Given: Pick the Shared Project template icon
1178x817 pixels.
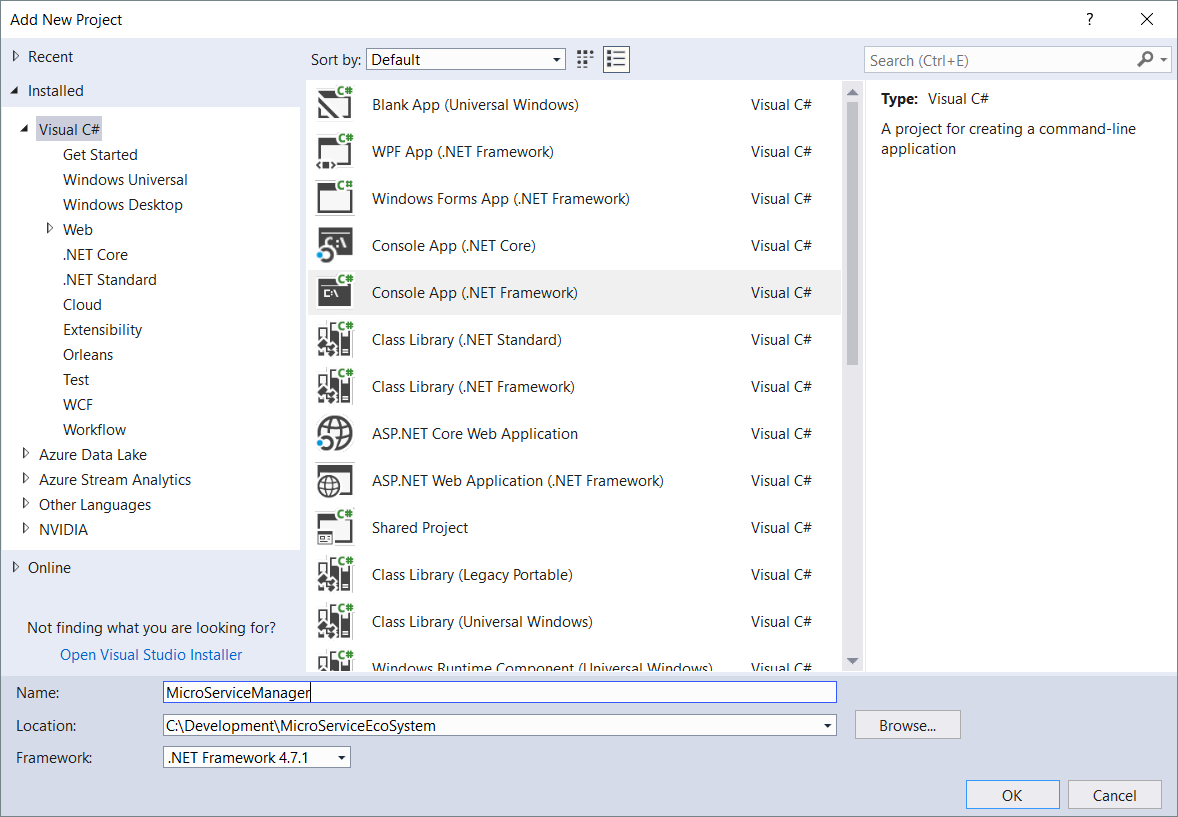Looking at the screenshot, I should (335, 527).
